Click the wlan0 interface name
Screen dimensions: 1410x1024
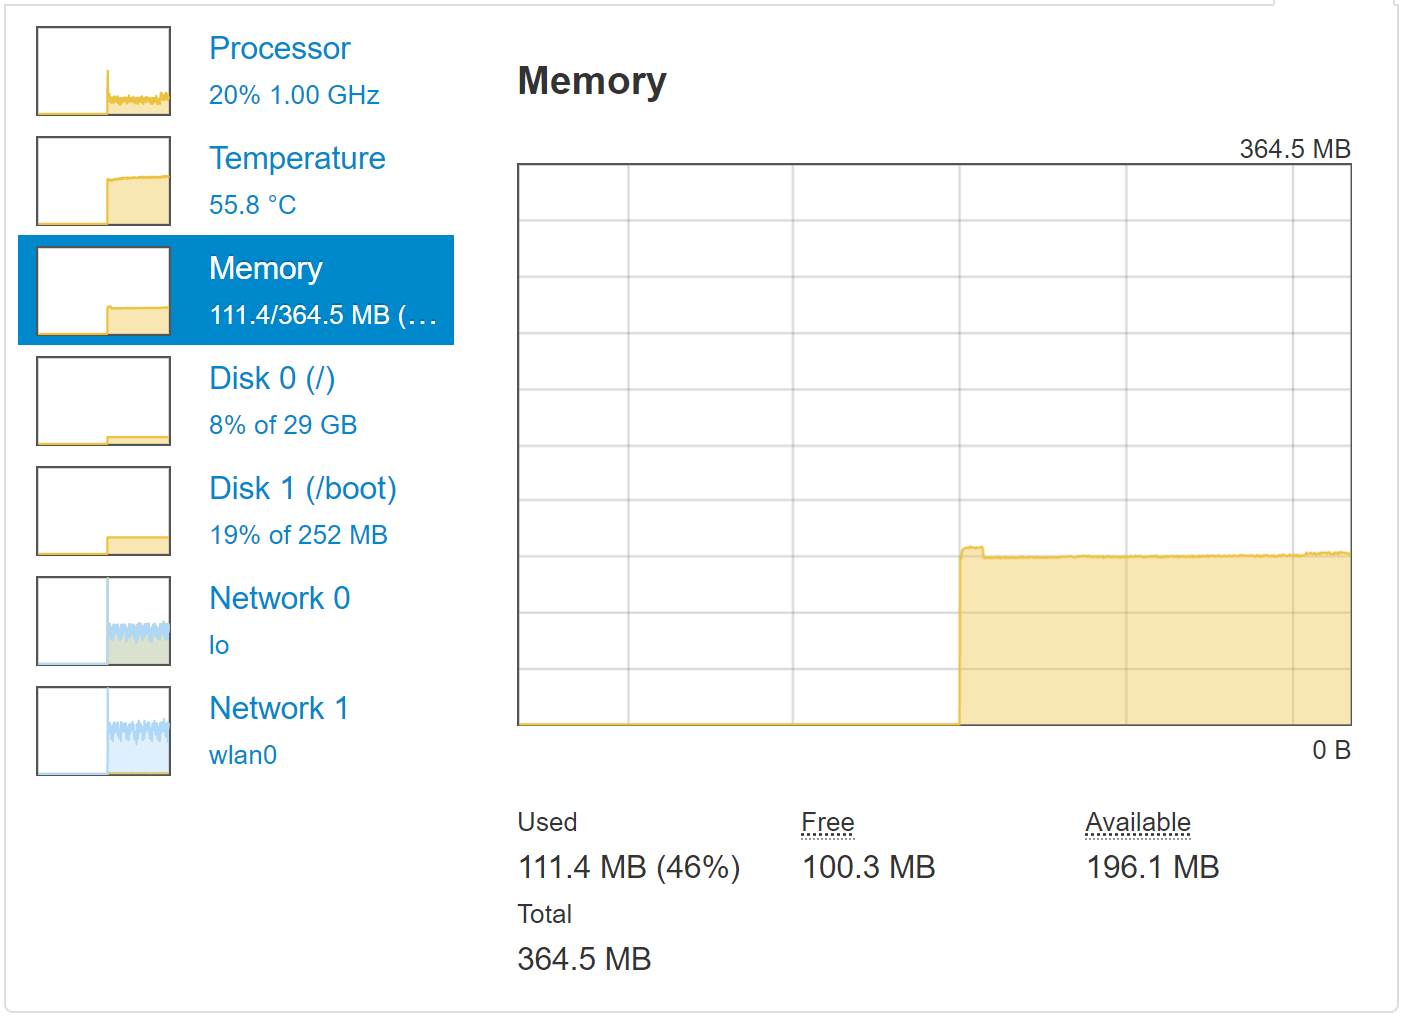click(243, 755)
